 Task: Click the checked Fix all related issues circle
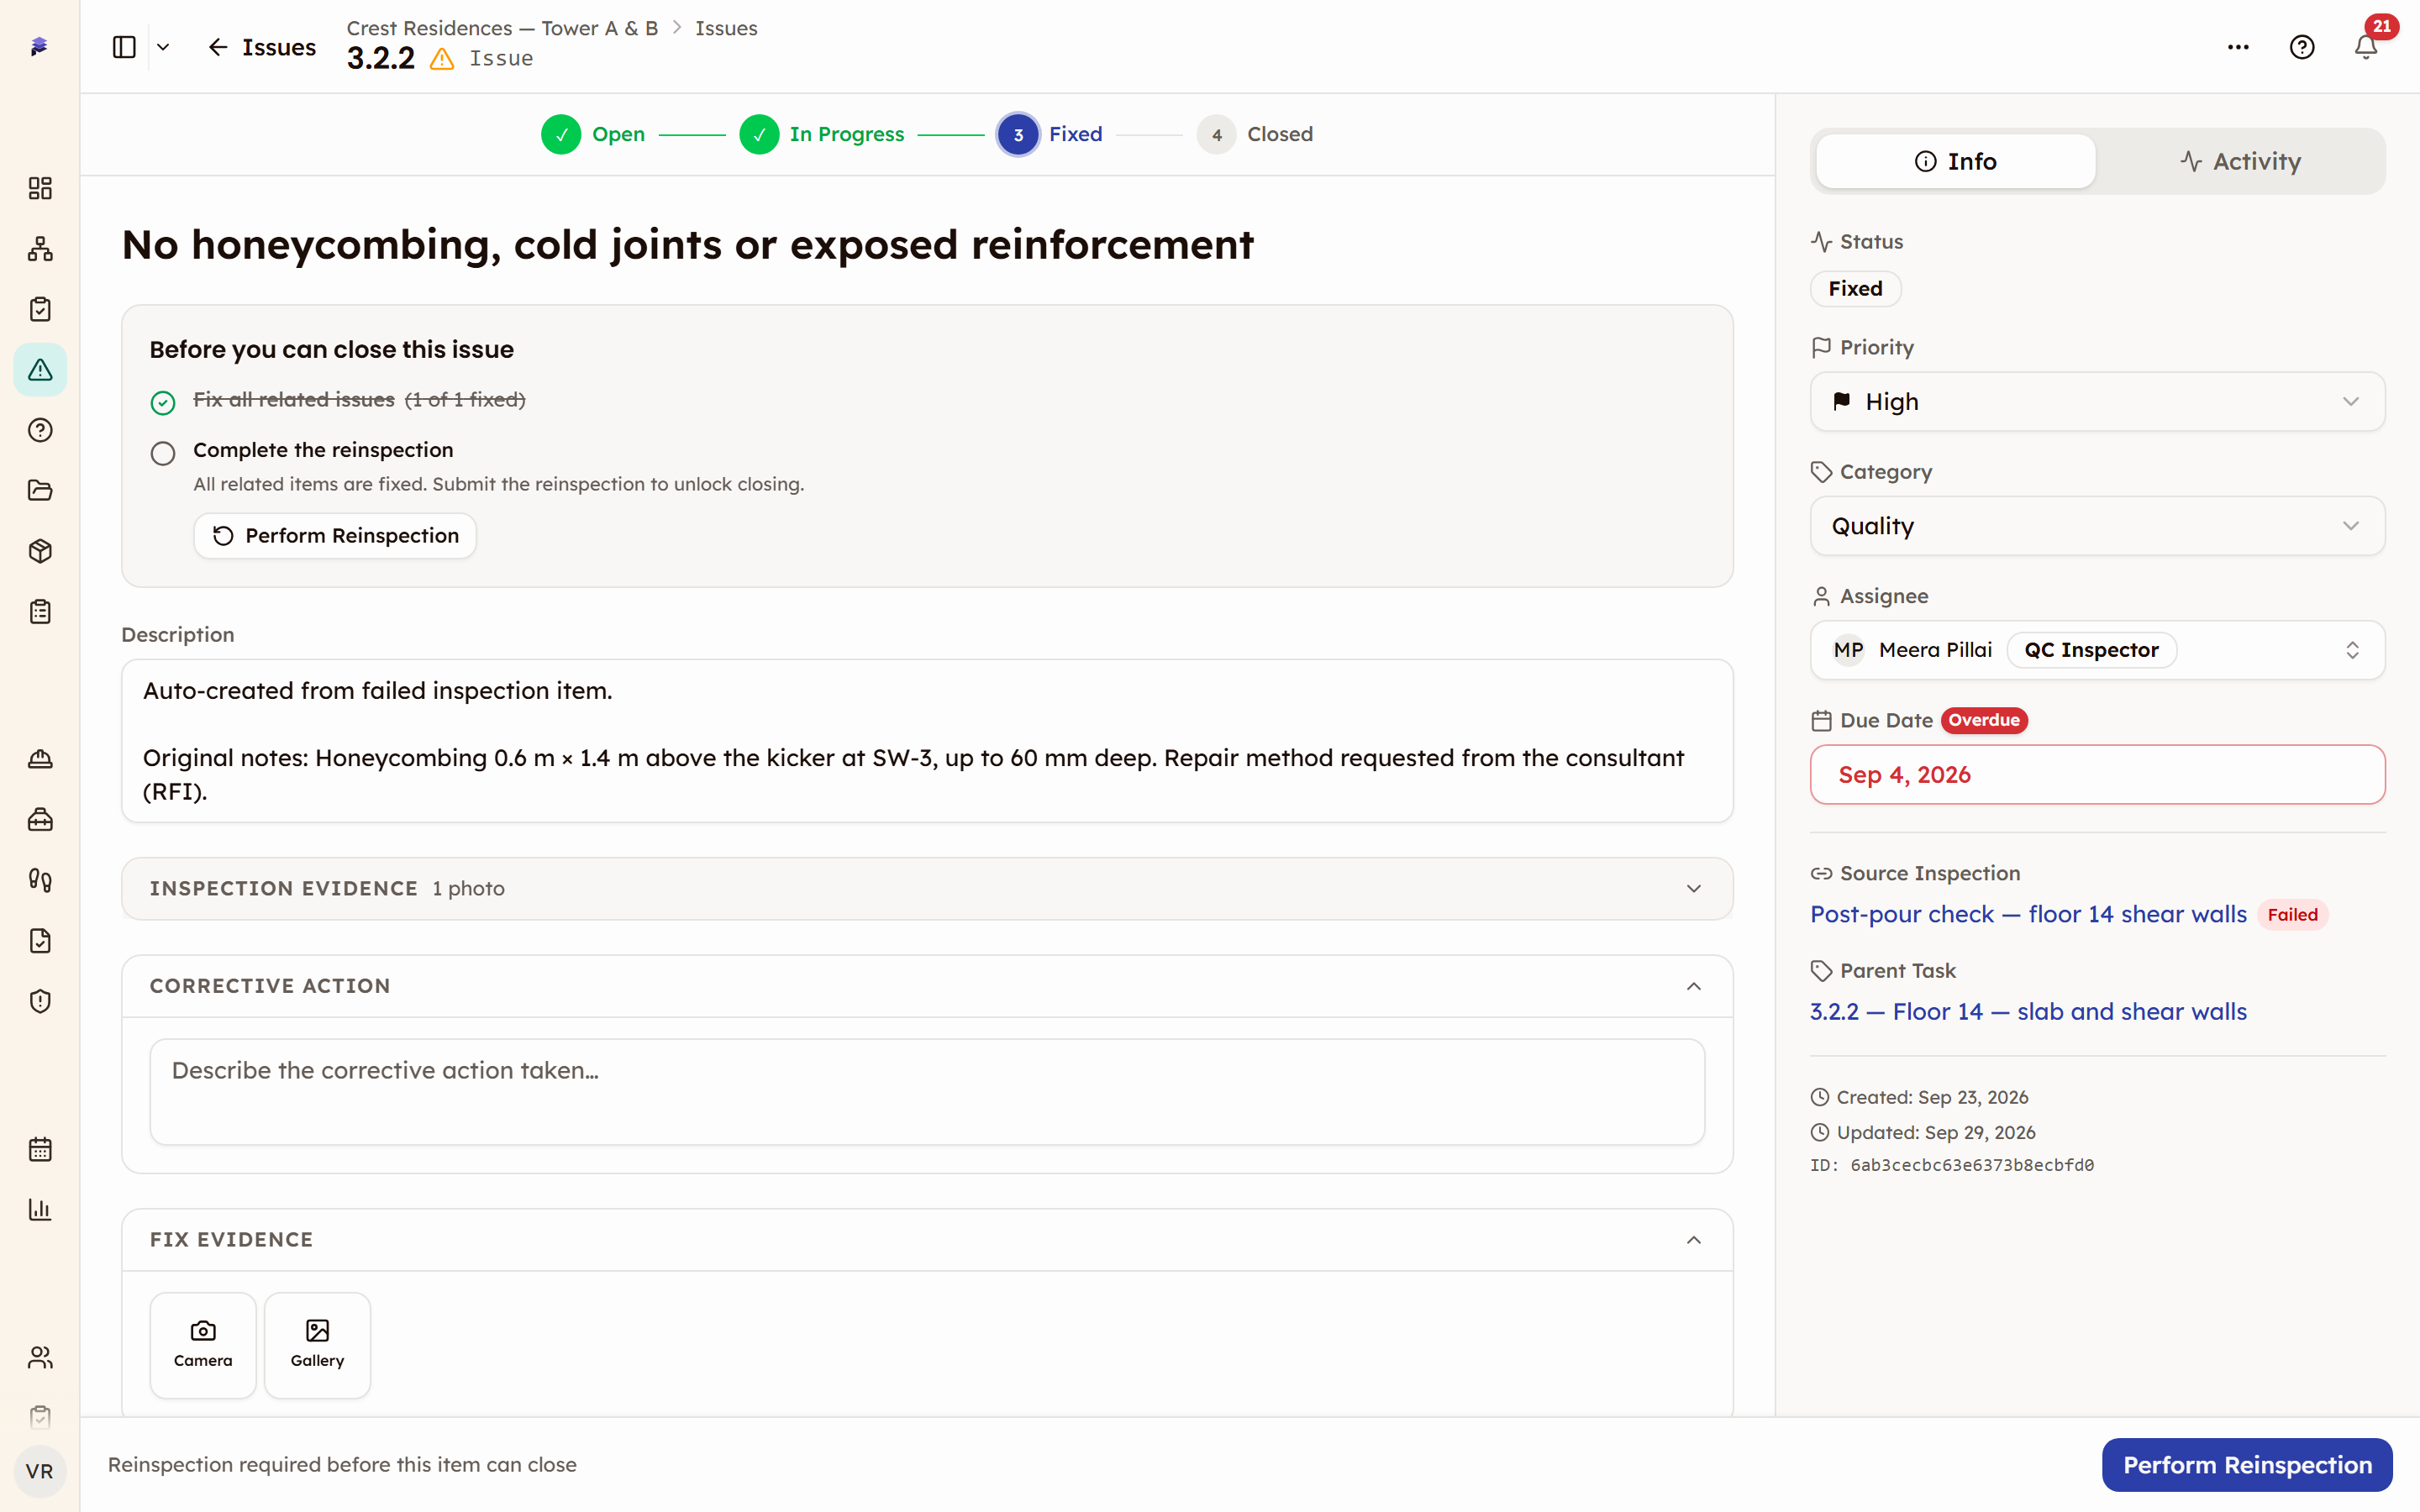(163, 402)
